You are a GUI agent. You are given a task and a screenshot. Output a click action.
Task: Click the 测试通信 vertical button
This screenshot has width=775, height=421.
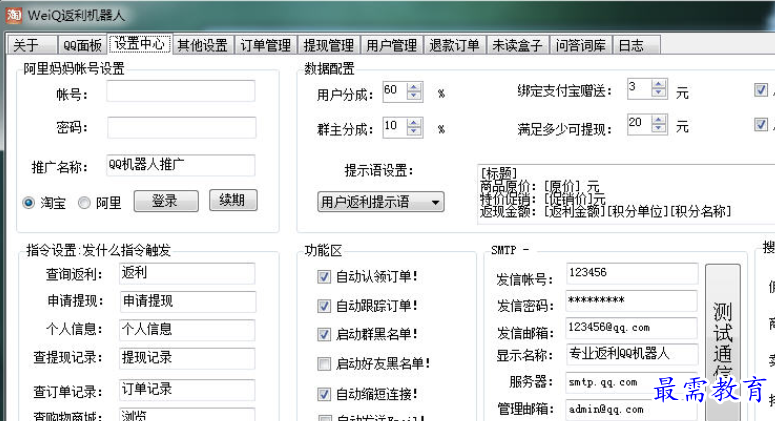(723, 342)
